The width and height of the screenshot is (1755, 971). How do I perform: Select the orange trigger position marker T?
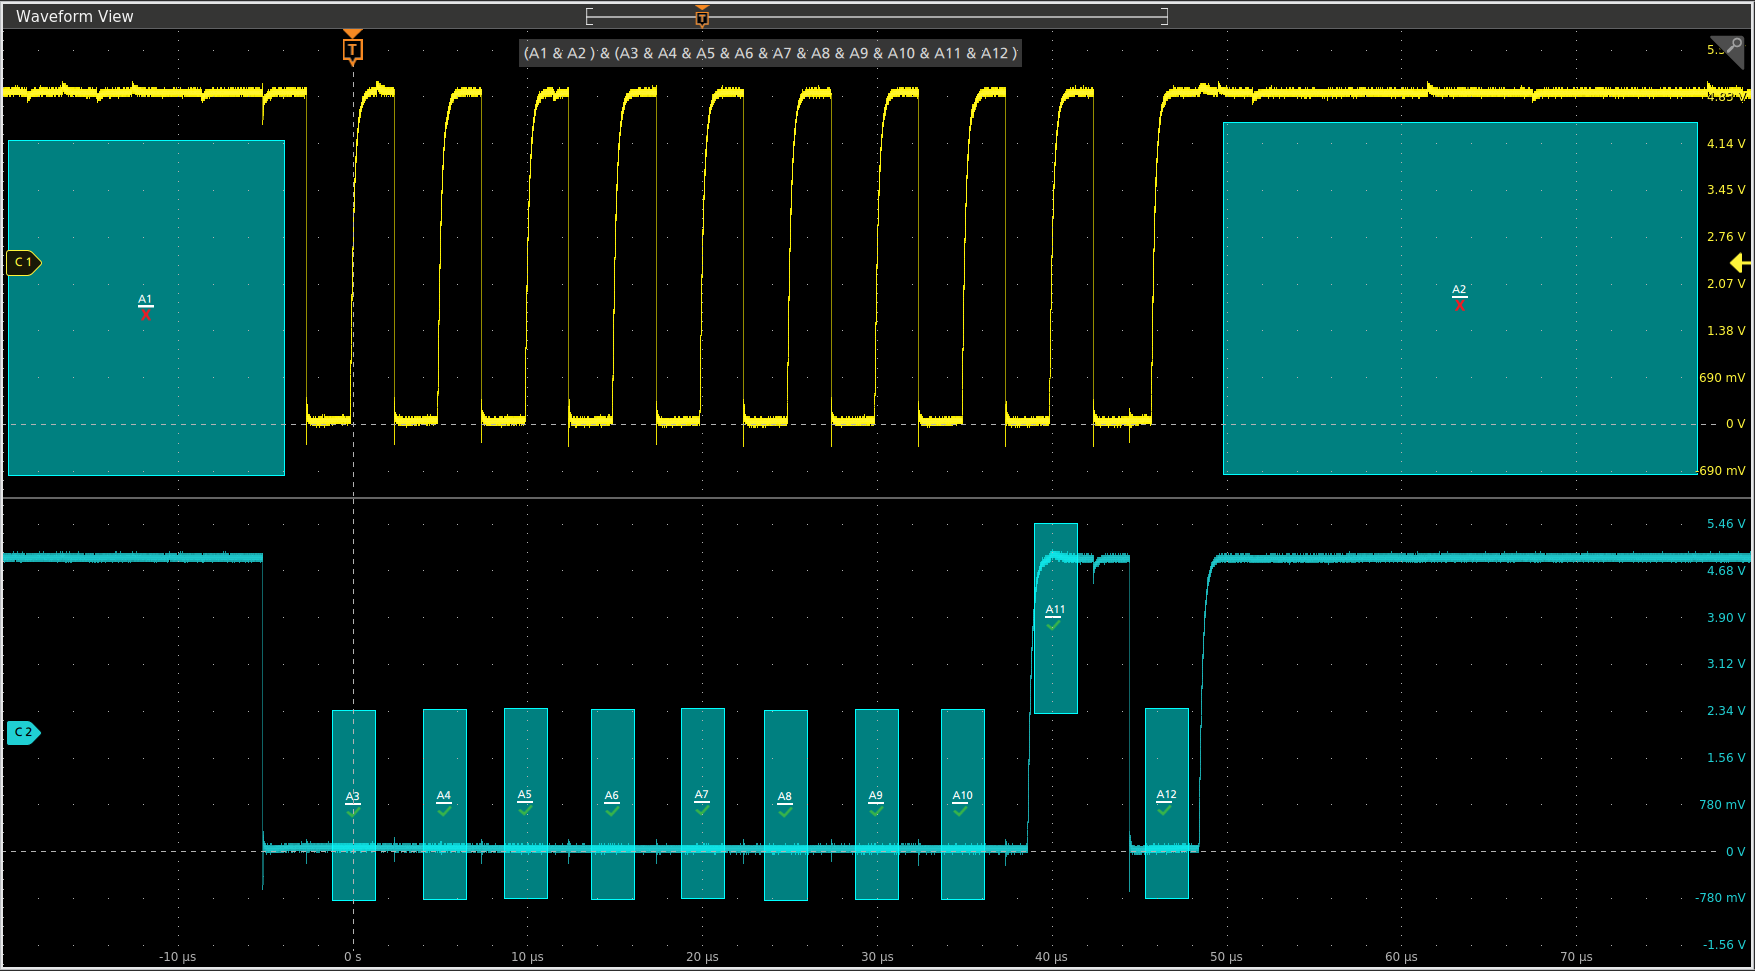tap(352, 49)
